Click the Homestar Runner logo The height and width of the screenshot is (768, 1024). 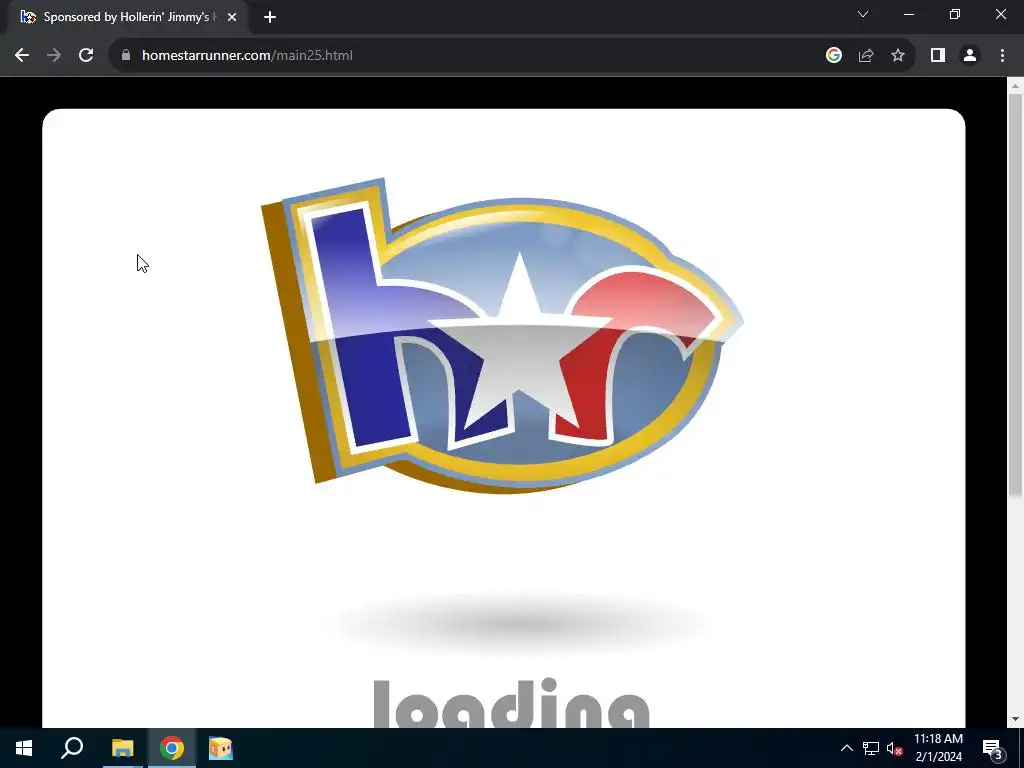tap(502, 336)
